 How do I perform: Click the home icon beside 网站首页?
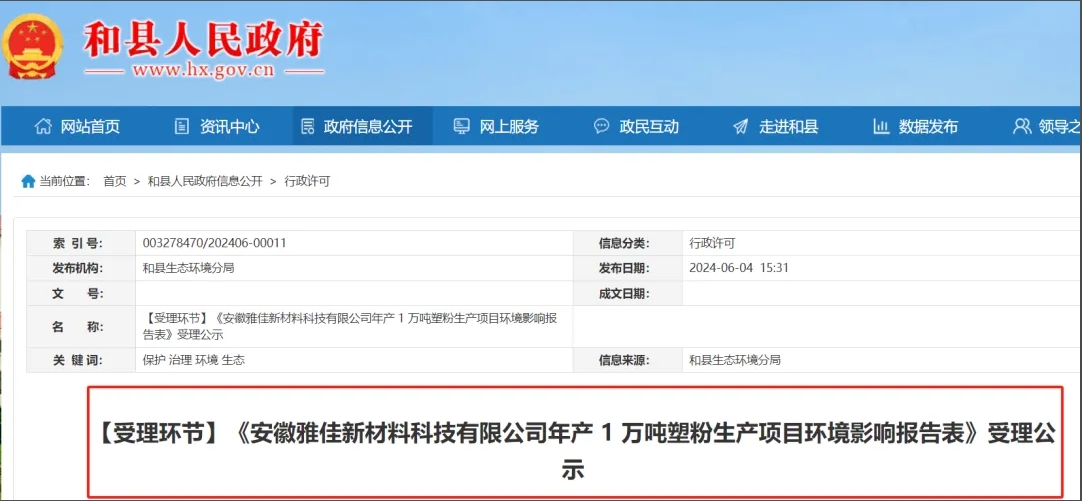click(x=43, y=127)
